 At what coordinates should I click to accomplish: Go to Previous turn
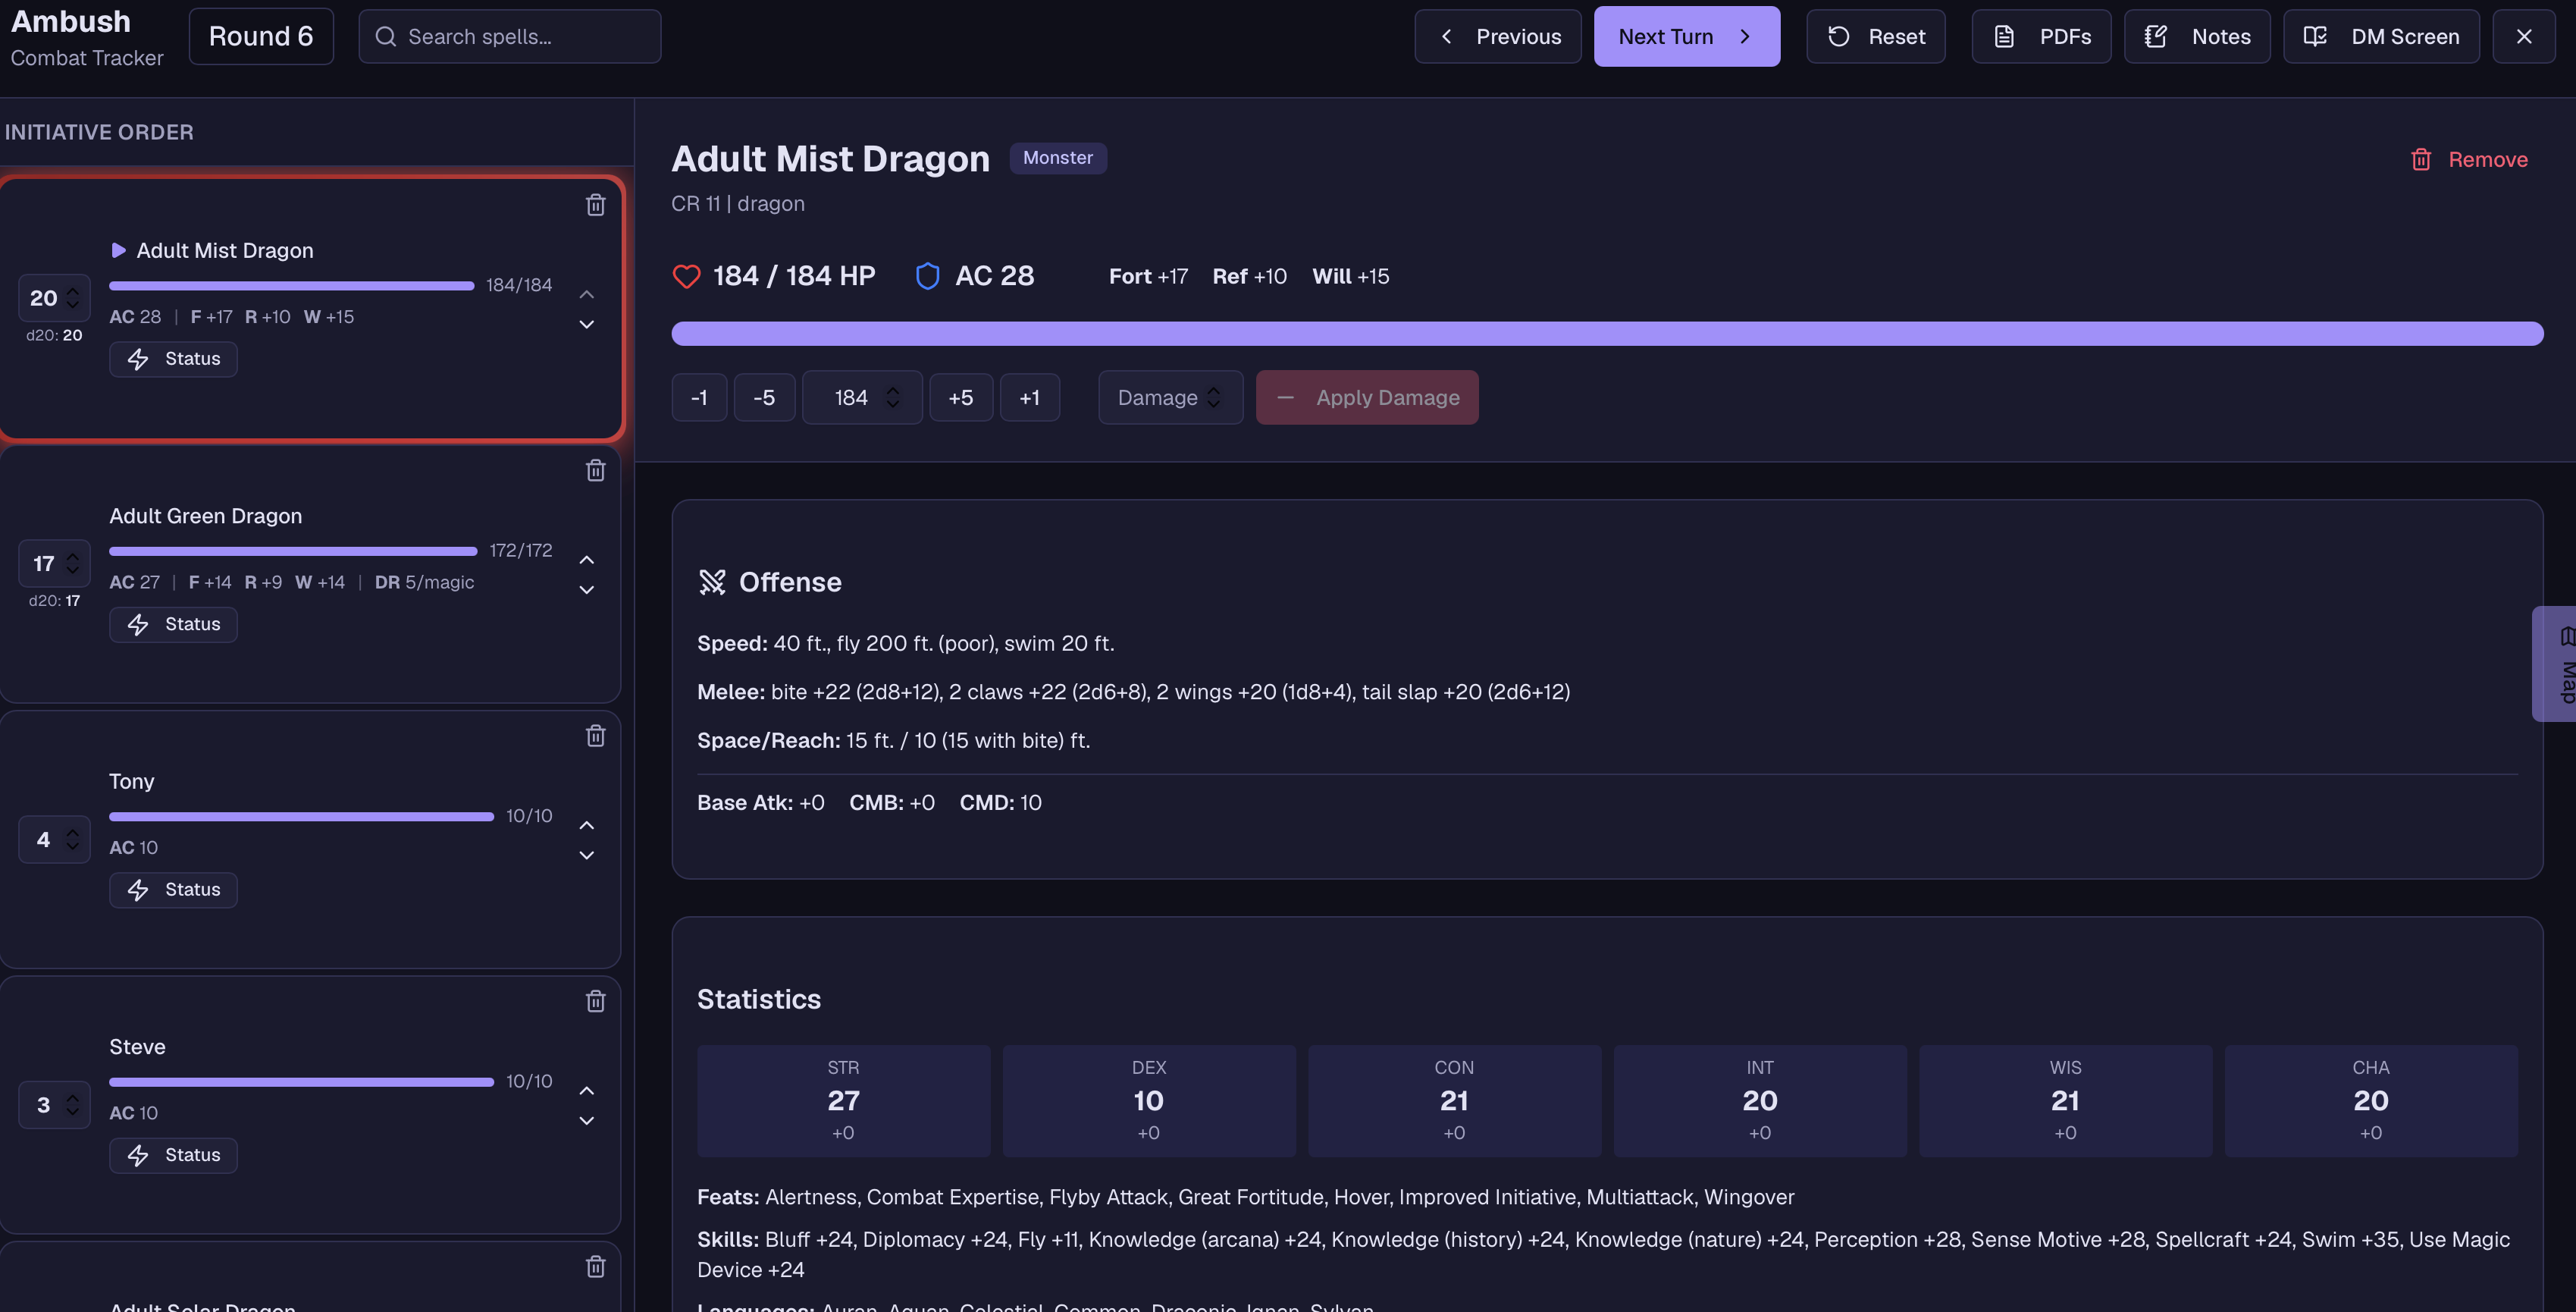1497,37
